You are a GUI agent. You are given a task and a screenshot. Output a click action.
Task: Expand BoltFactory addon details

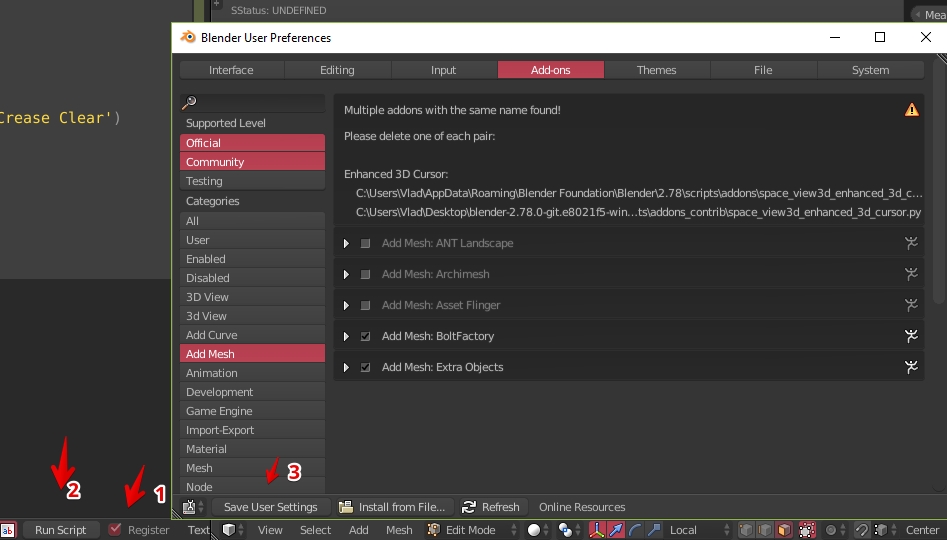point(346,336)
